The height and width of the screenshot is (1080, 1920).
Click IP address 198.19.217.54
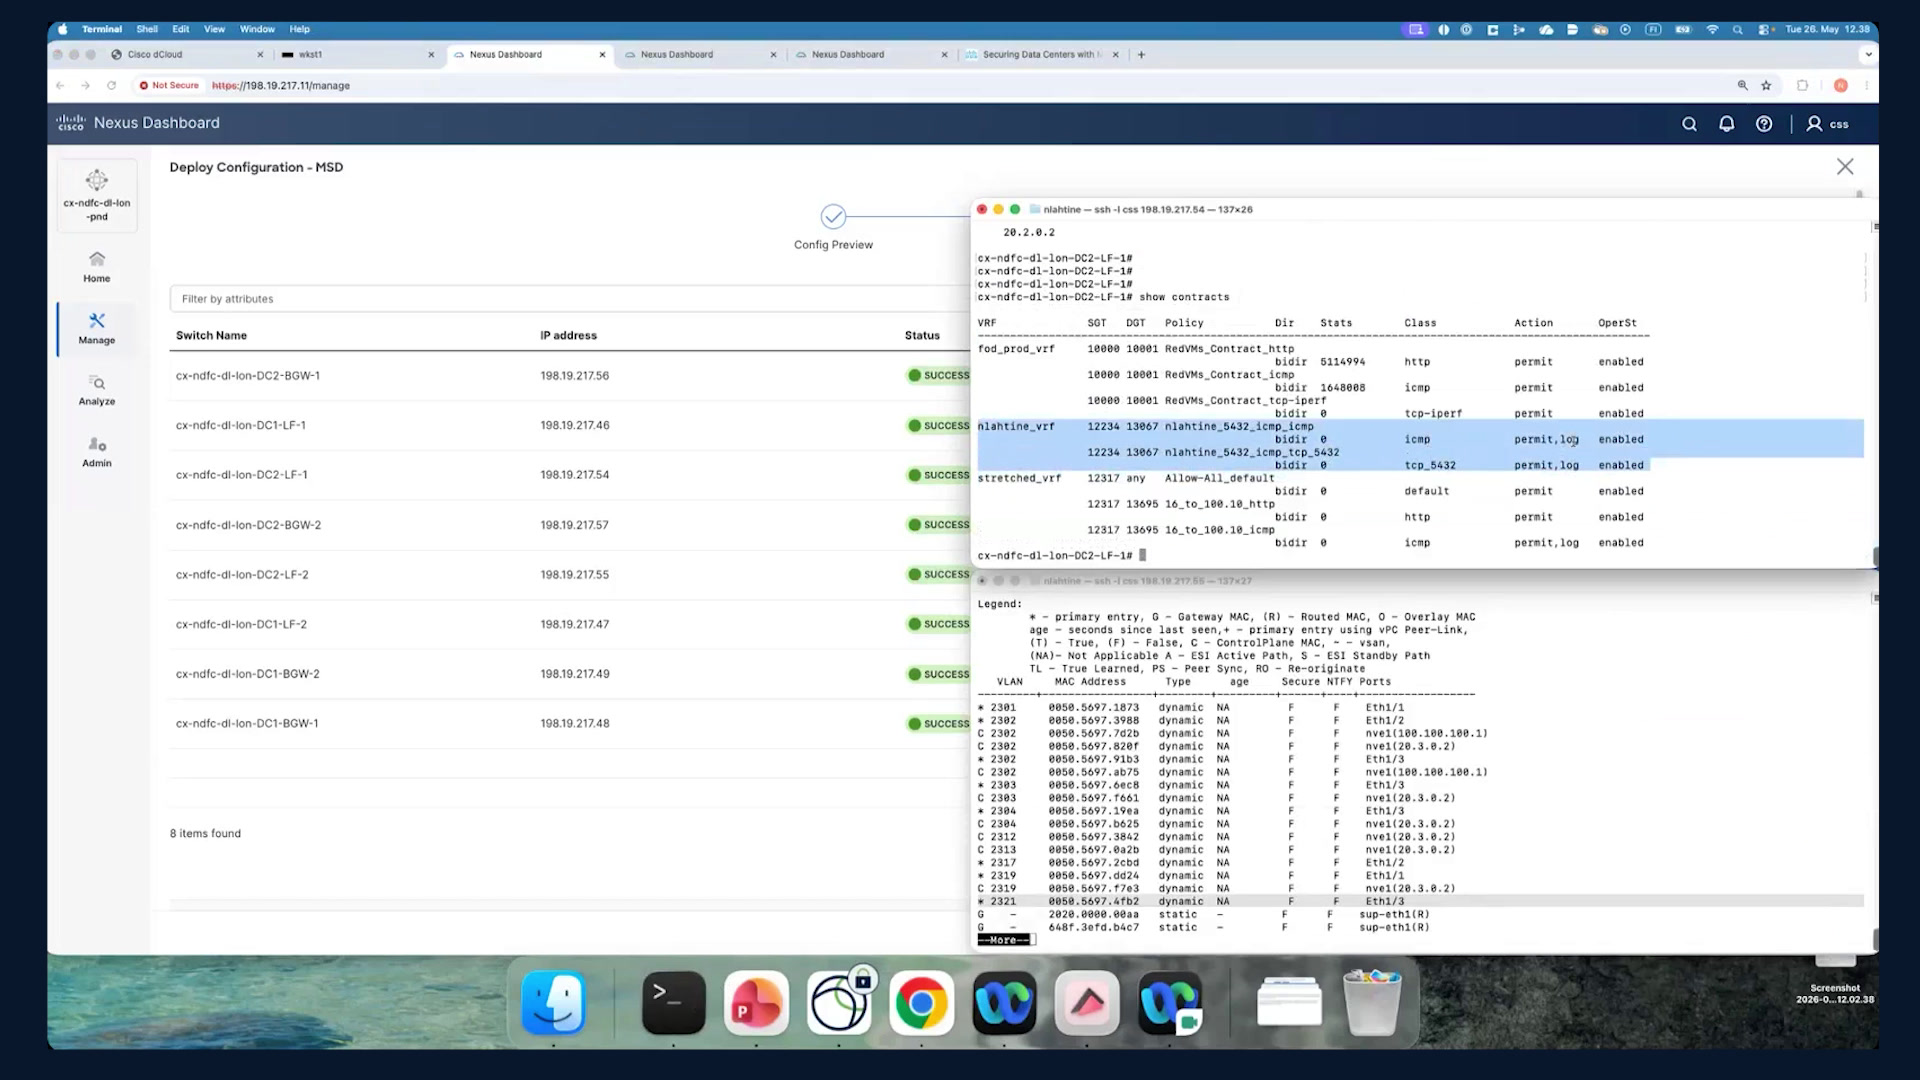[x=575, y=475]
